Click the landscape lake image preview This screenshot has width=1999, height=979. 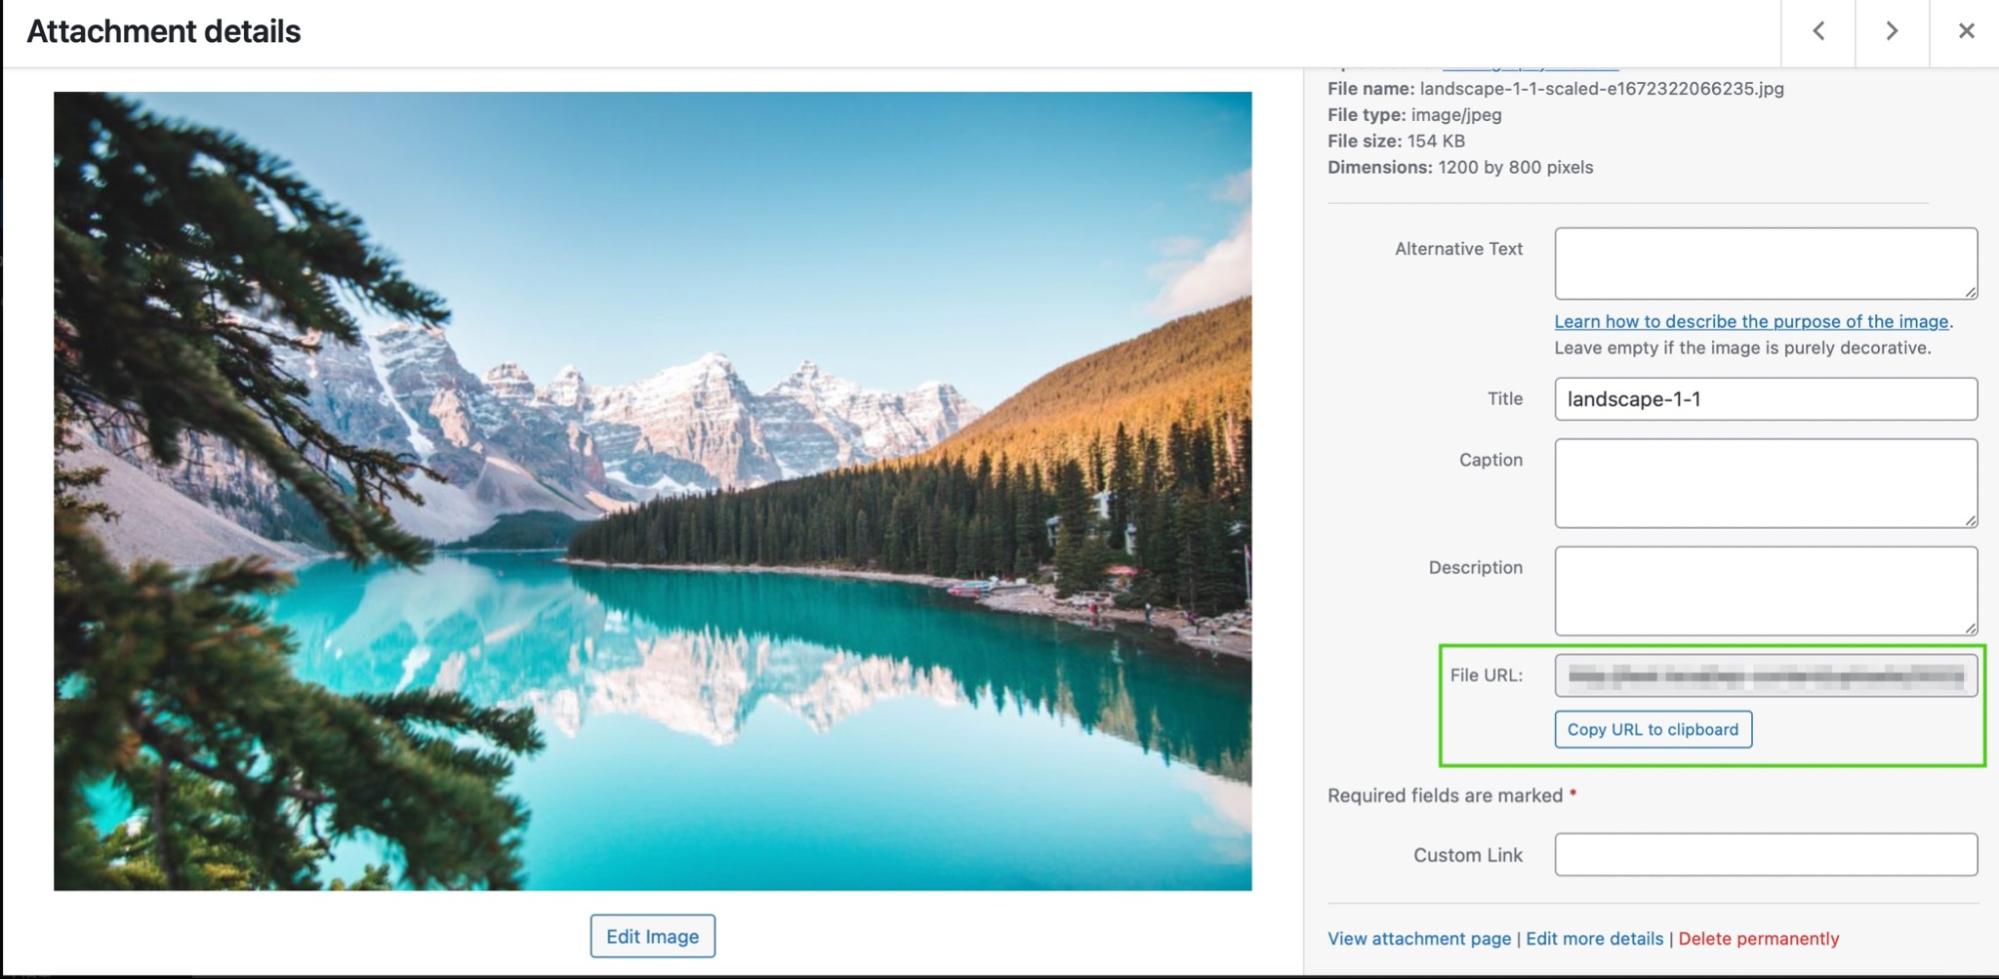point(652,491)
